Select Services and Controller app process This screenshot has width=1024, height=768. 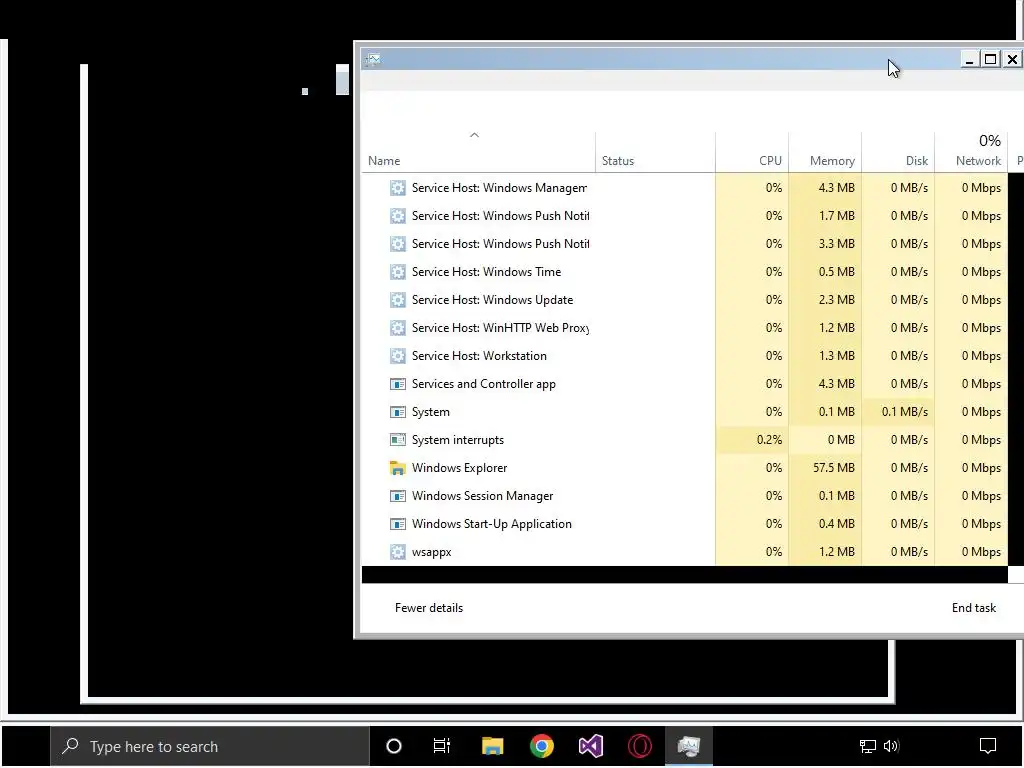pos(483,384)
